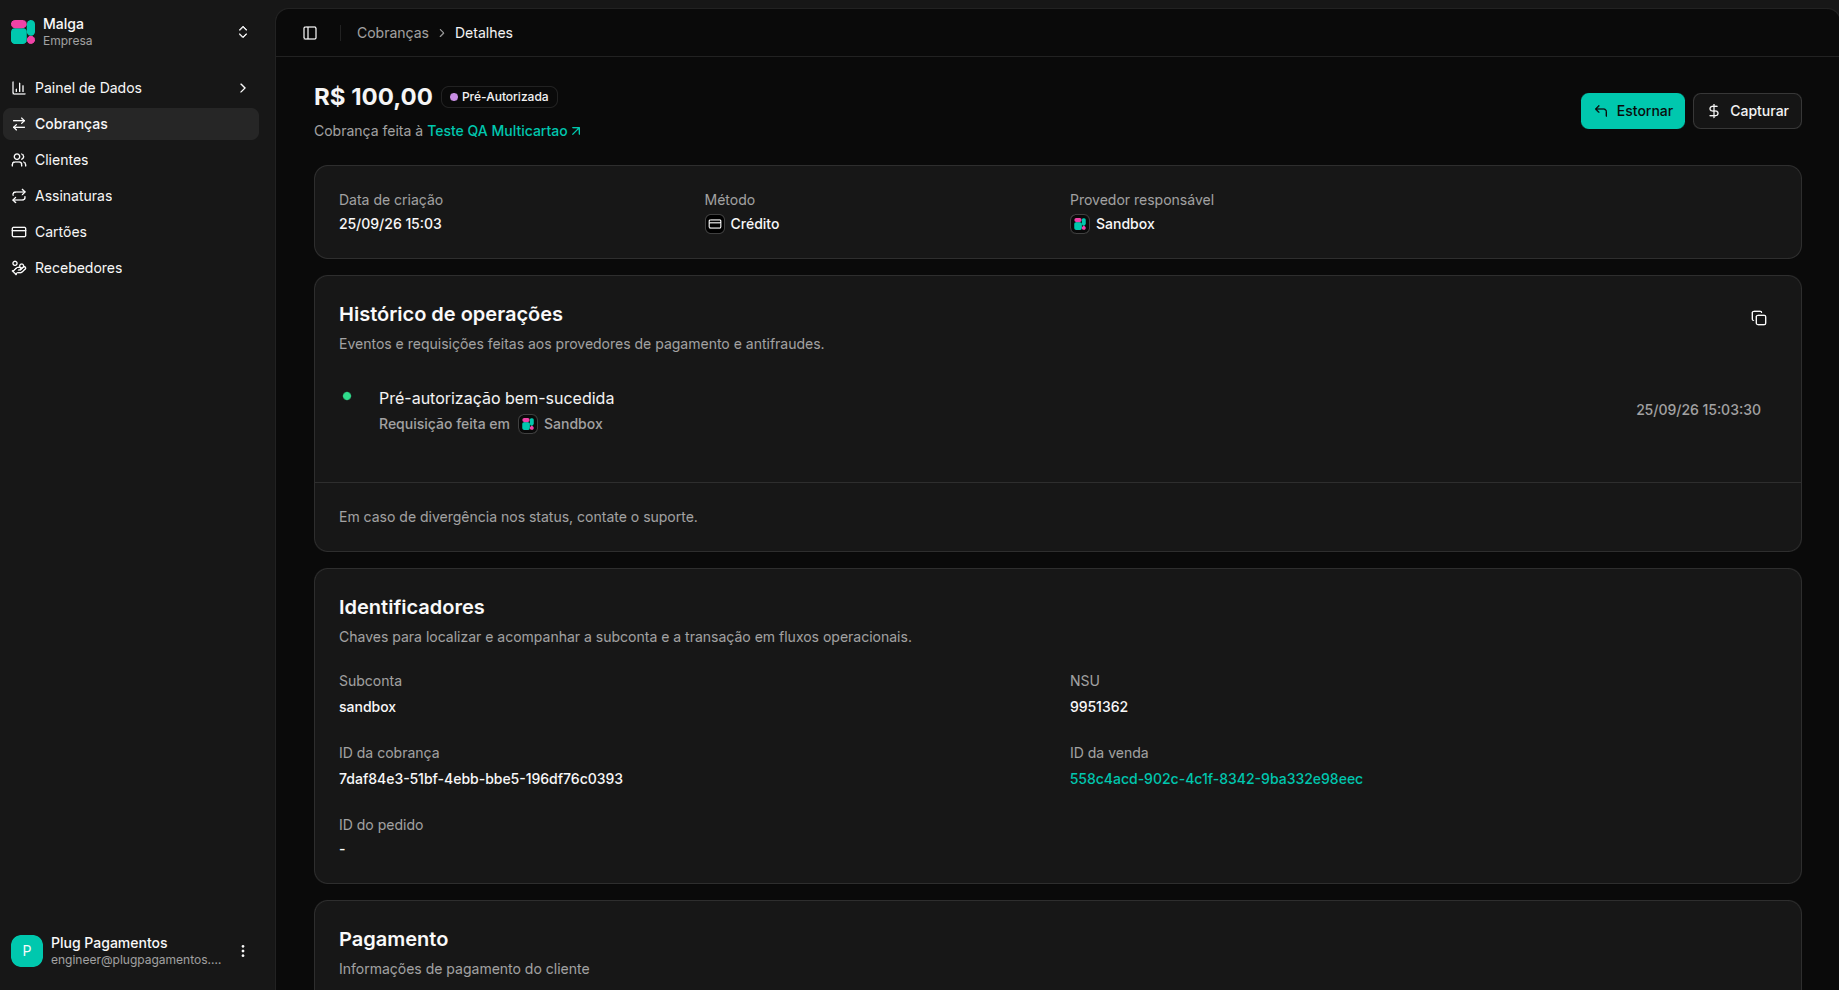1839x990 pixels.
Task: Select the ID da cobrança value 7daf84e3
Action: coord(481,779)
